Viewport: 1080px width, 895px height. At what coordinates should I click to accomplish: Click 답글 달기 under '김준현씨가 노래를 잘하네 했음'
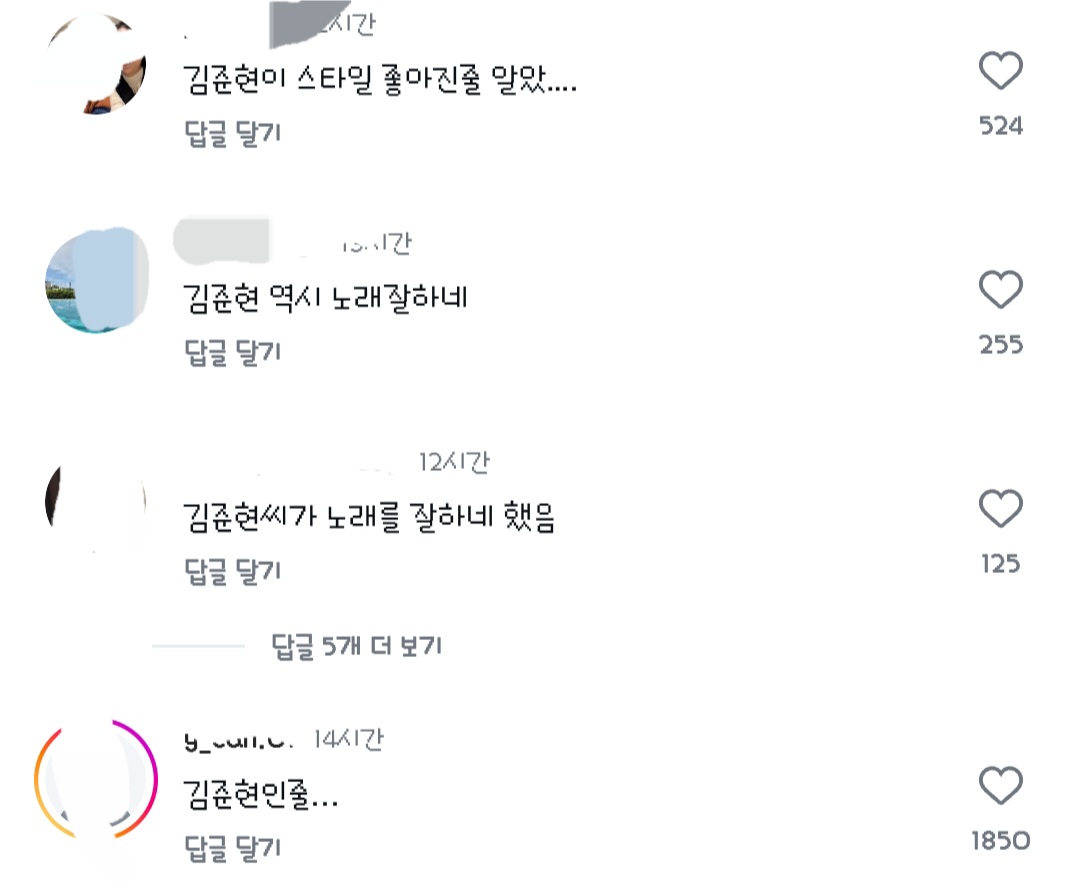[x=233, y=571]
